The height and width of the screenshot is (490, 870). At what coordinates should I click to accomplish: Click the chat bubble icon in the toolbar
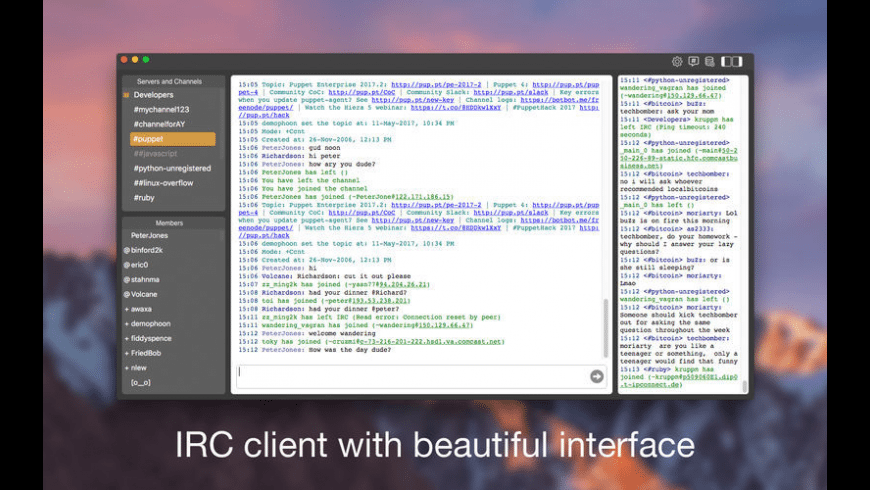click(694, 61)
